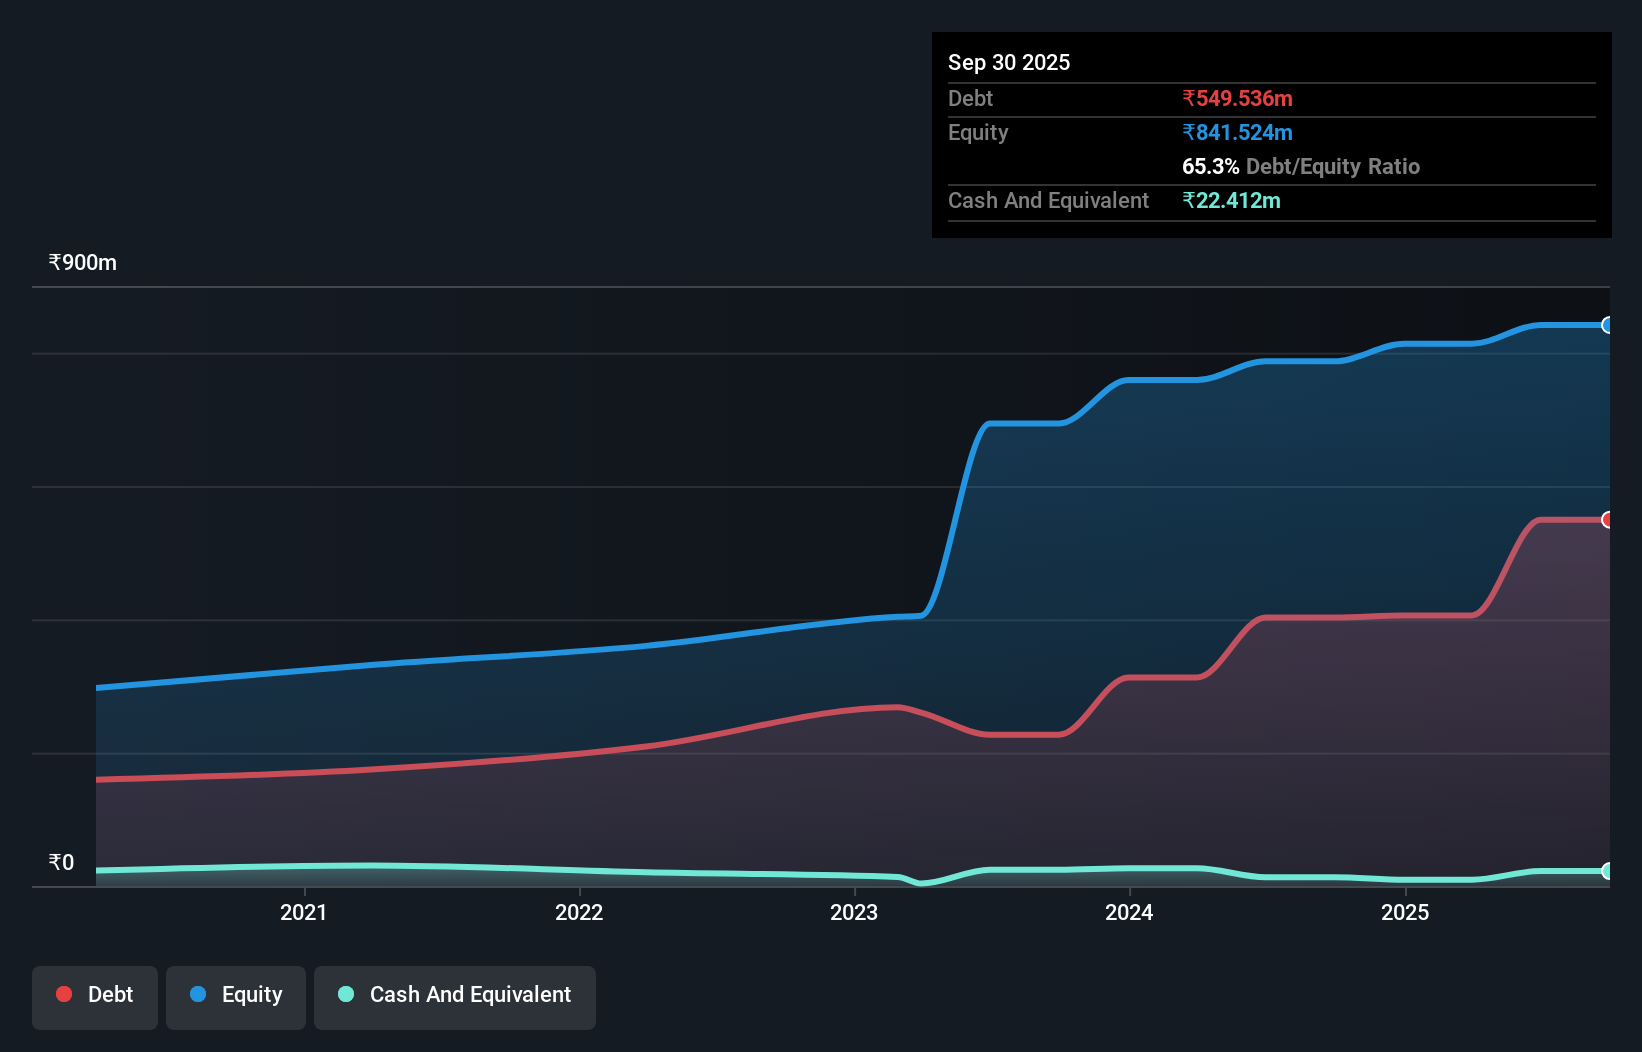1642x1052 pixels.
Task: Select the 2025 year label on the axis
Action: (x=1406, y=911)
